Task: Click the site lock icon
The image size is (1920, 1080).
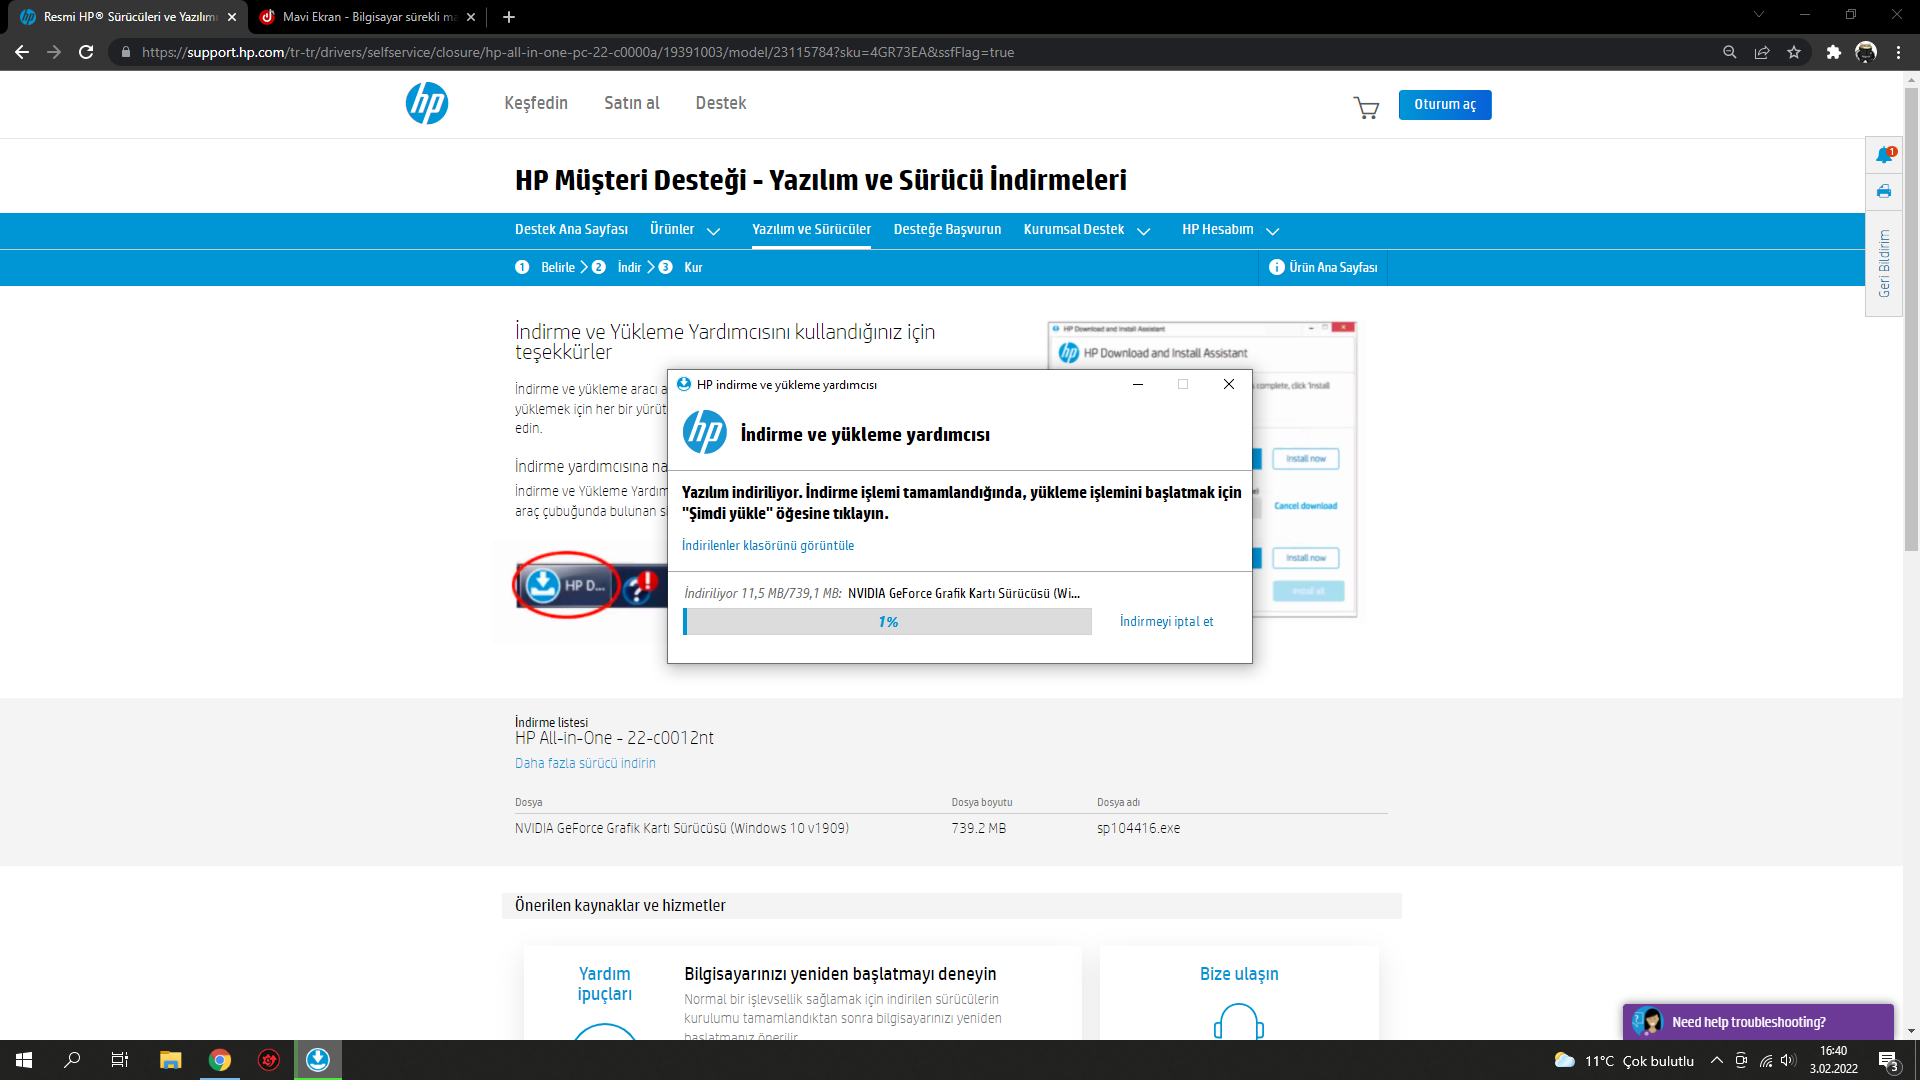Action: (125, 52)
